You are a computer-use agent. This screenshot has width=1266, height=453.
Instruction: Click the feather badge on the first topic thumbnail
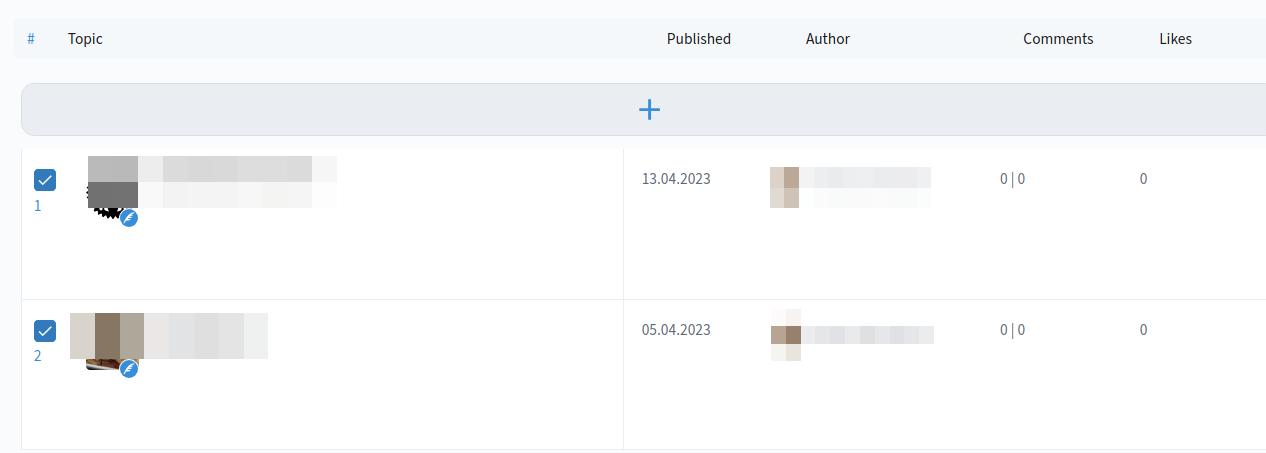click(129, 218)
